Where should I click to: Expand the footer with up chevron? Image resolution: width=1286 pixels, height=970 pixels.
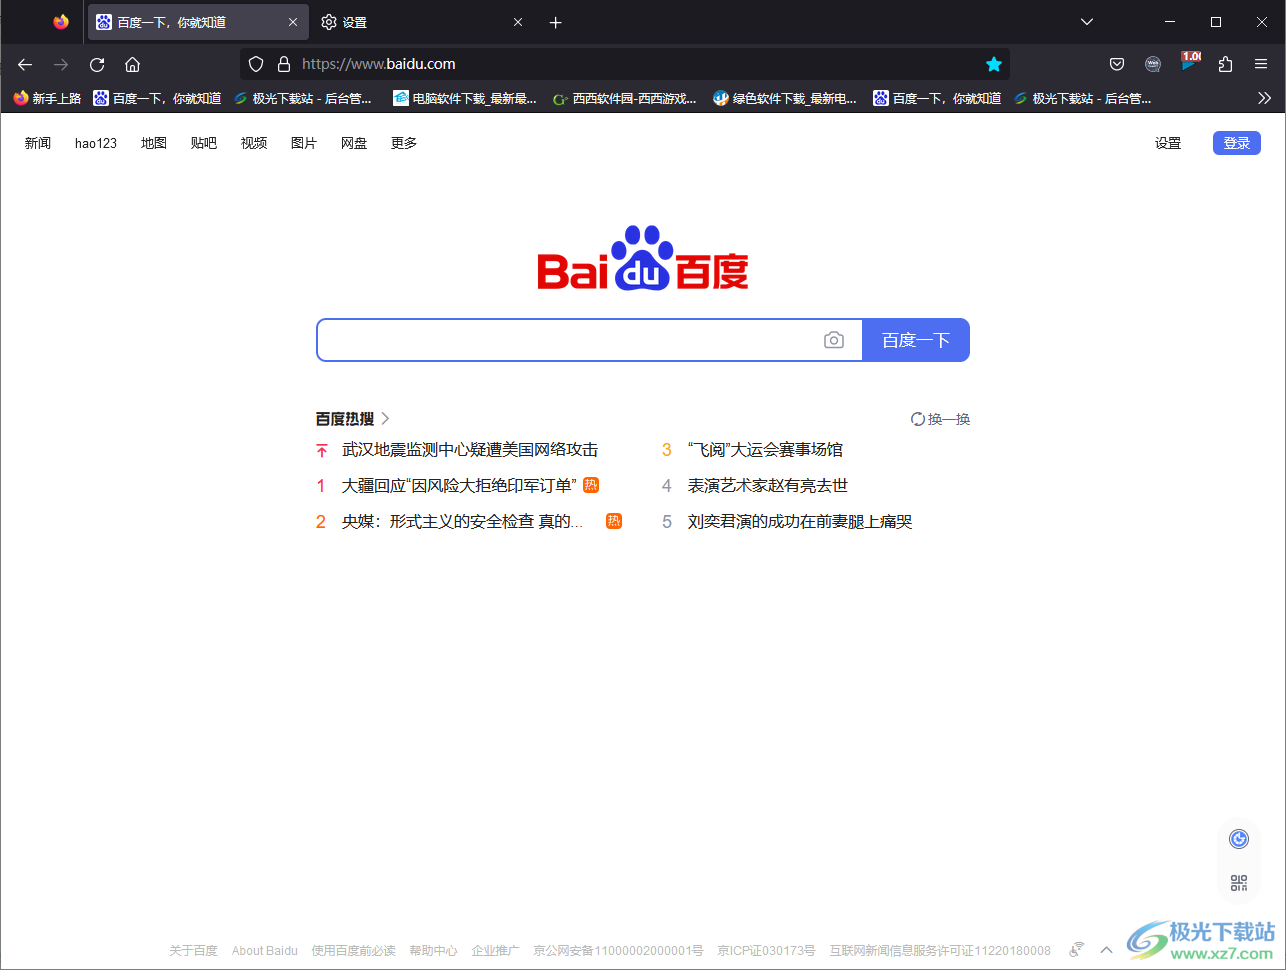pyautogui.click(x=1107, y=950)
